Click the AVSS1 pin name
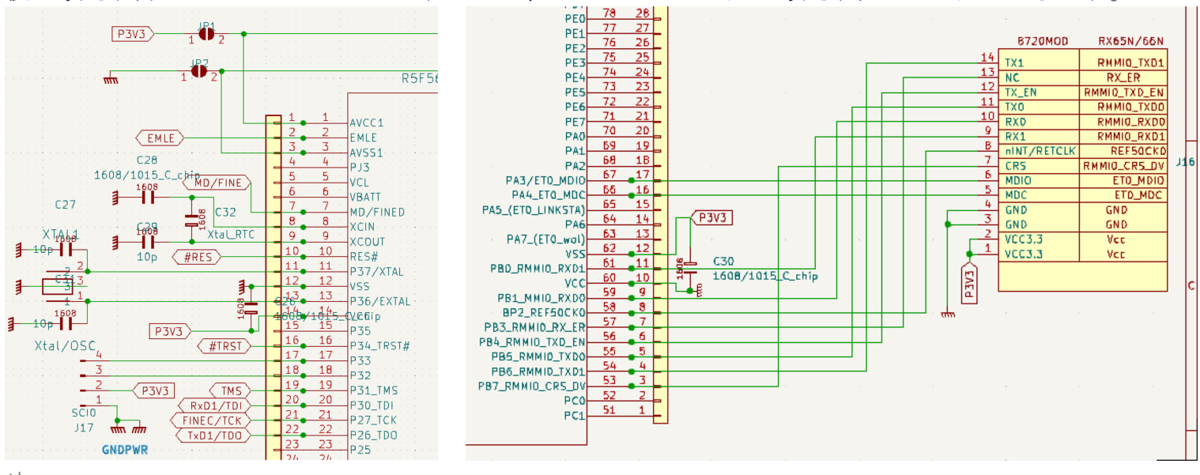 pyautogui.click(x=368, y=151)
